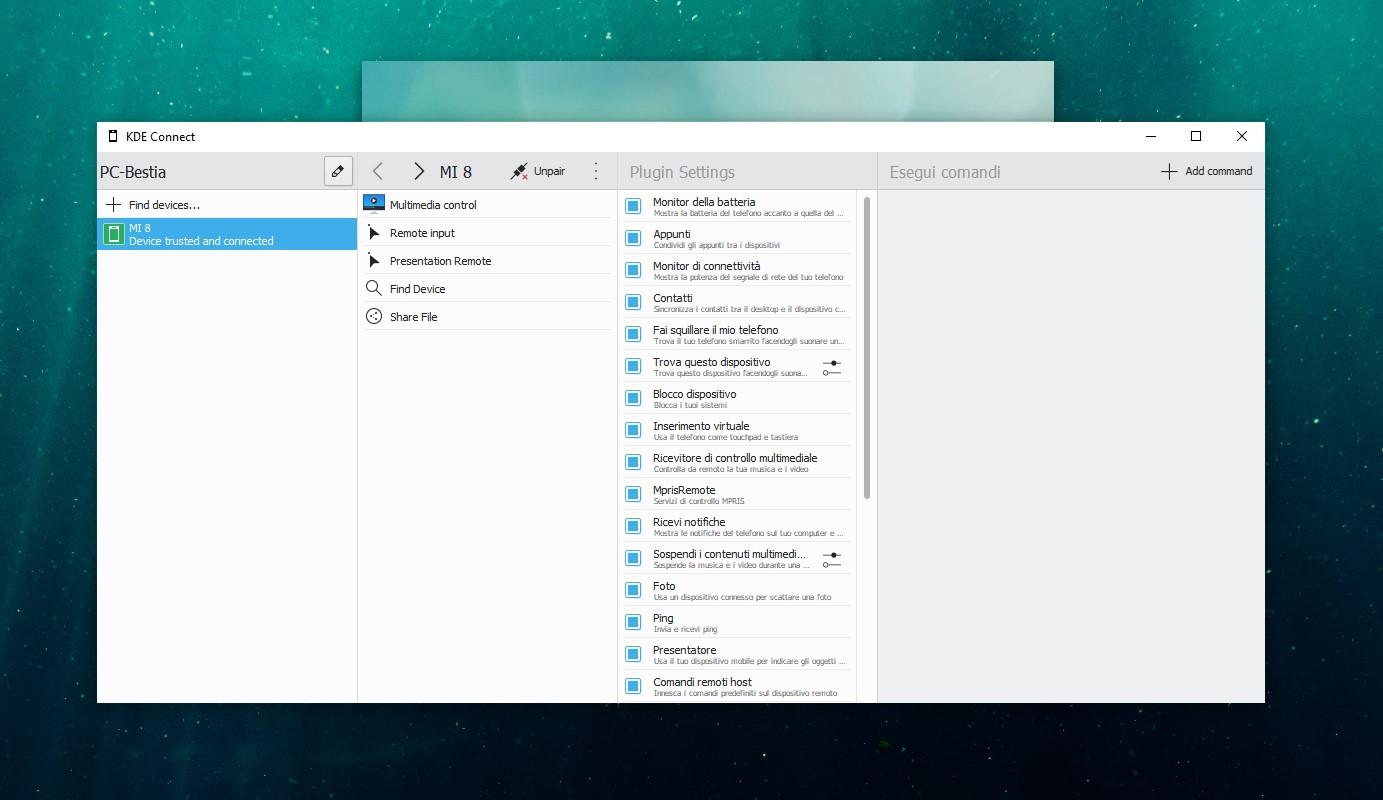Toggle Sospendi i contenuti multimediali checkbox
This screenshot has height=800, width=1383.
point(633,558)
